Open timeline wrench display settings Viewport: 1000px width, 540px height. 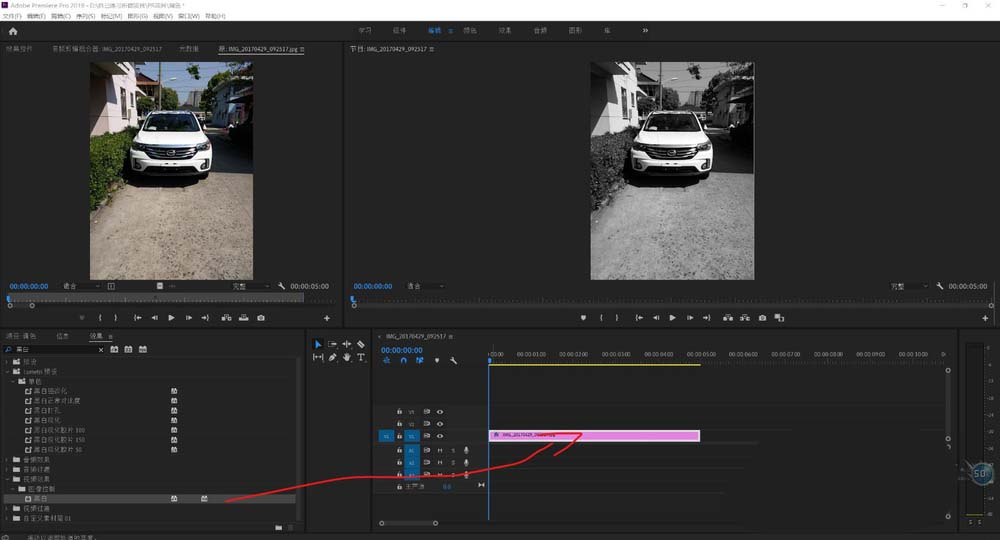point(453,360)
